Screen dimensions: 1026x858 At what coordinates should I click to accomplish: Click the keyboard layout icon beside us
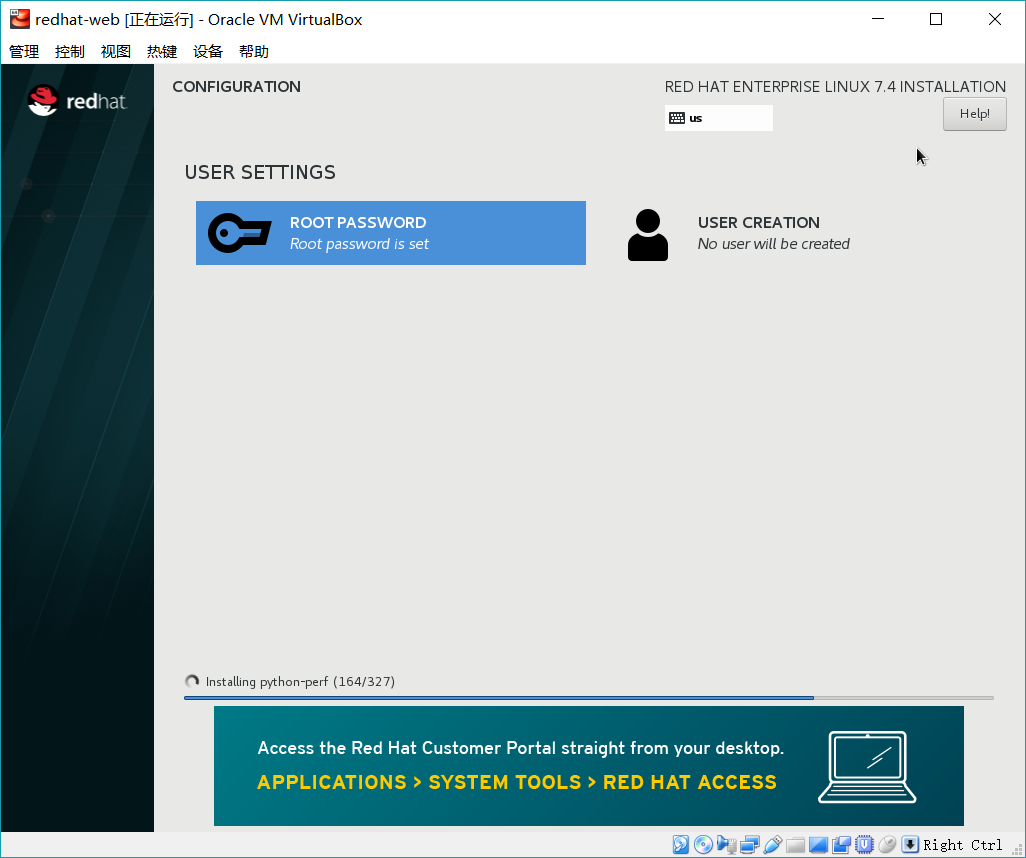click(677, 118)
